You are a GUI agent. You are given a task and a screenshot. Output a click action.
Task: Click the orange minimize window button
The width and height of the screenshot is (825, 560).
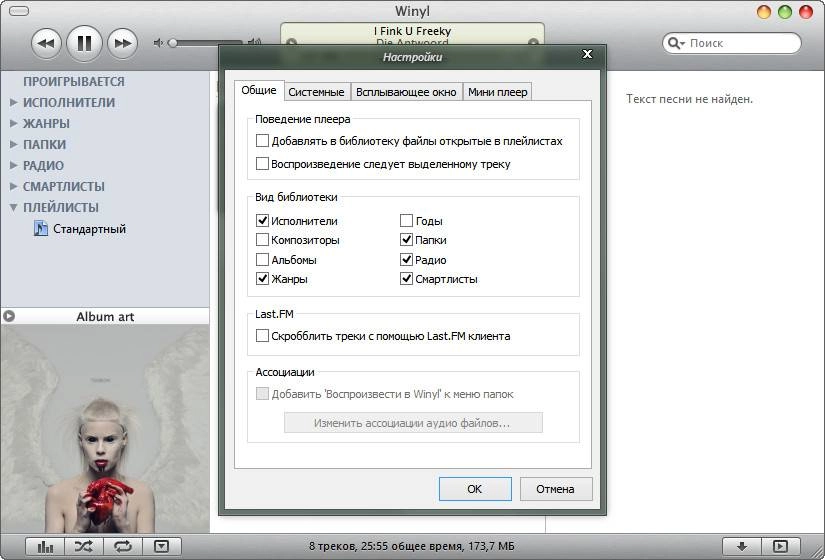coord(763,12)
